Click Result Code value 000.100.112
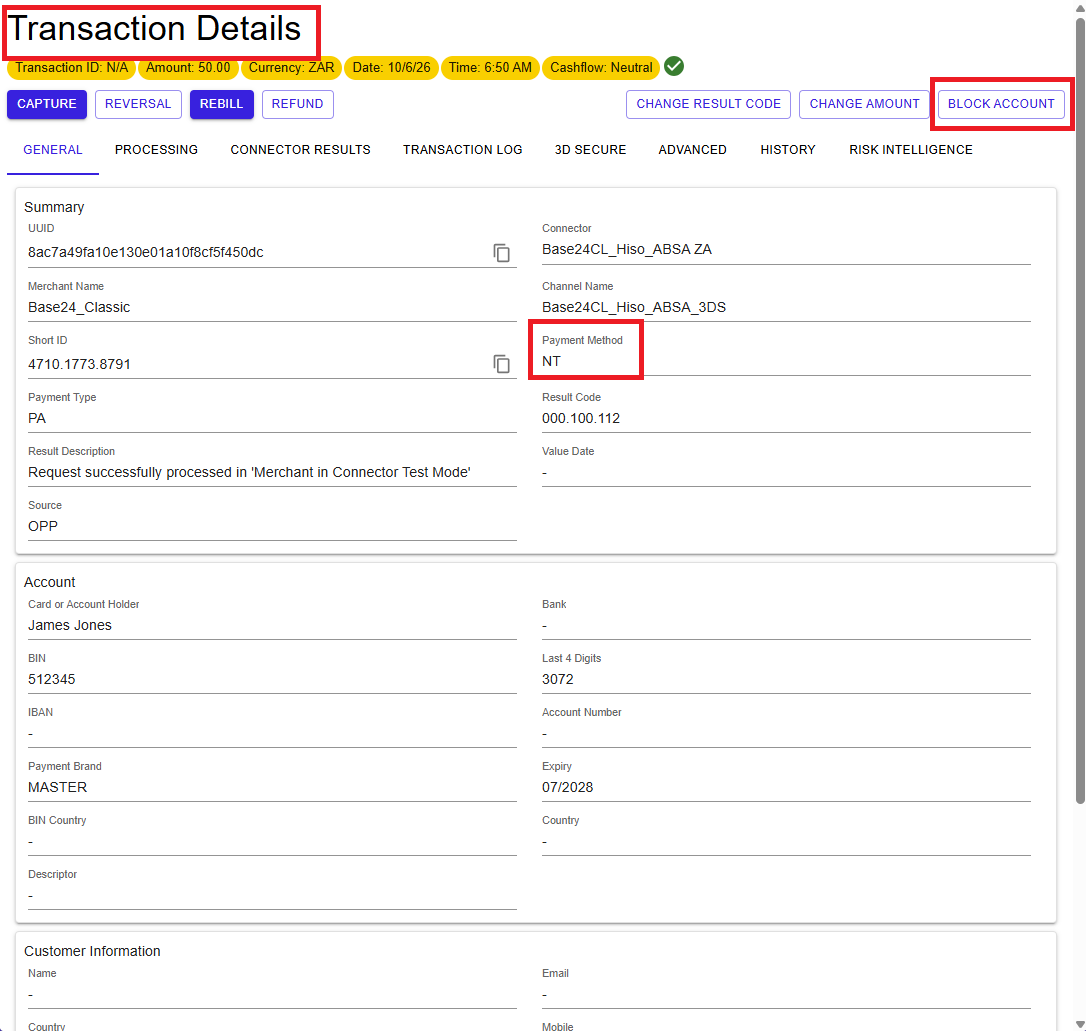Screen dimensions: 1086x1031 click(581, 418)
